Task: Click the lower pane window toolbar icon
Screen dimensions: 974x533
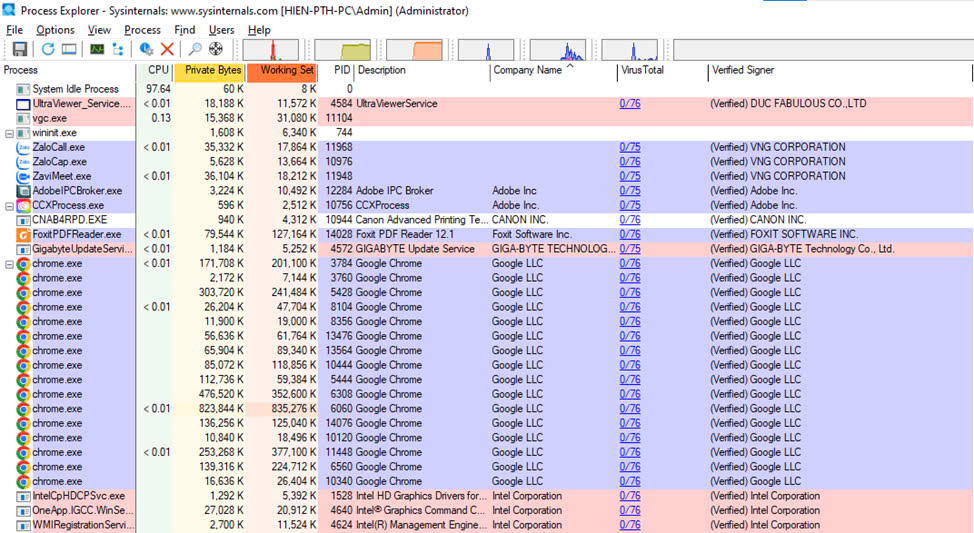Action: pos(69,49)
